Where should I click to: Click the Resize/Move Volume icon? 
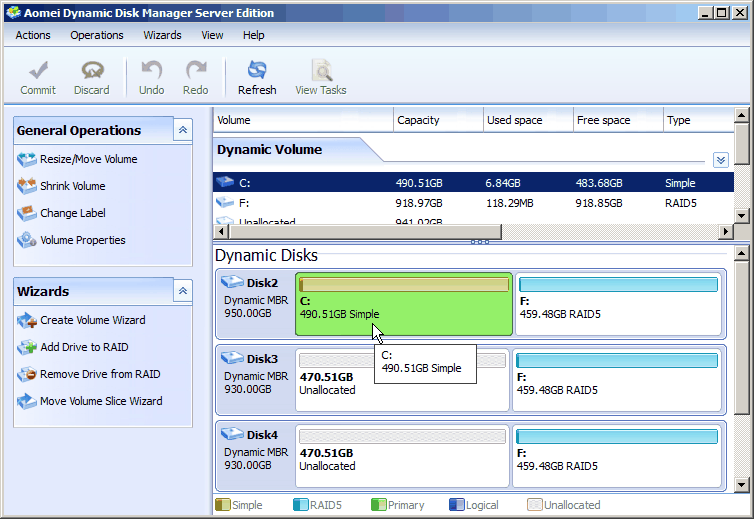27,159
